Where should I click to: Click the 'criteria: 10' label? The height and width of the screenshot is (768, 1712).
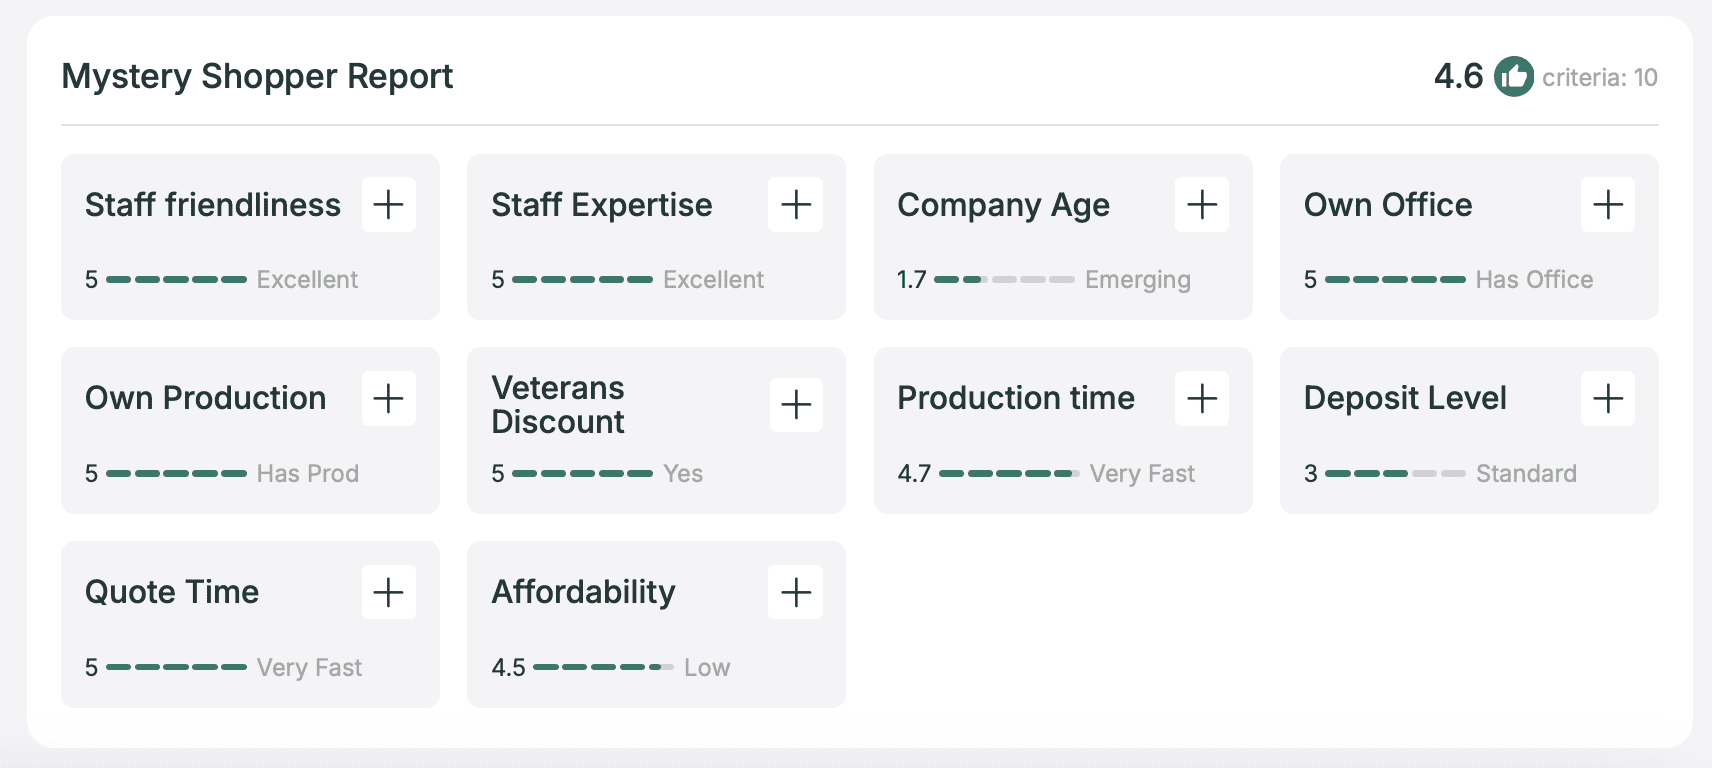[1599, 78]
